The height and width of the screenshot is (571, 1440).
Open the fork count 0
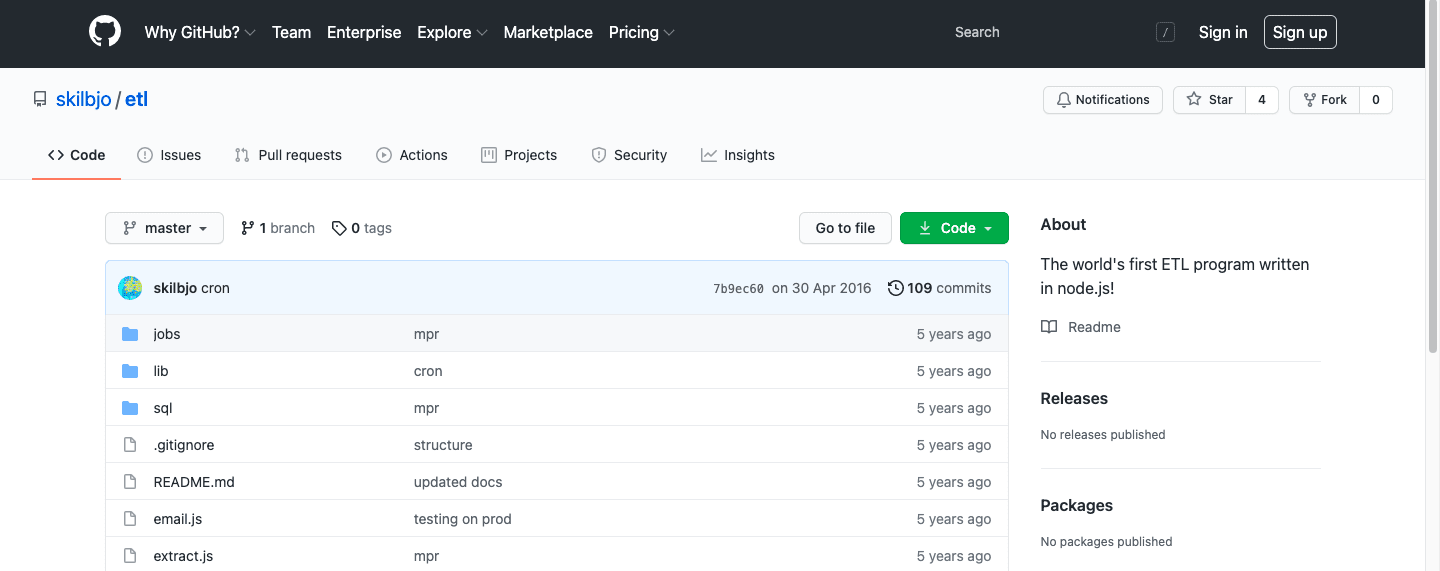tap(1376, 100)
